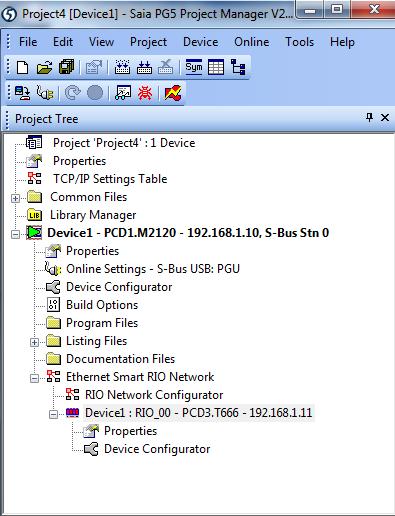Click the table view toolbar icon
Image resolution: width=395 pixels, height=516 pixels.
tap(216, 68)
